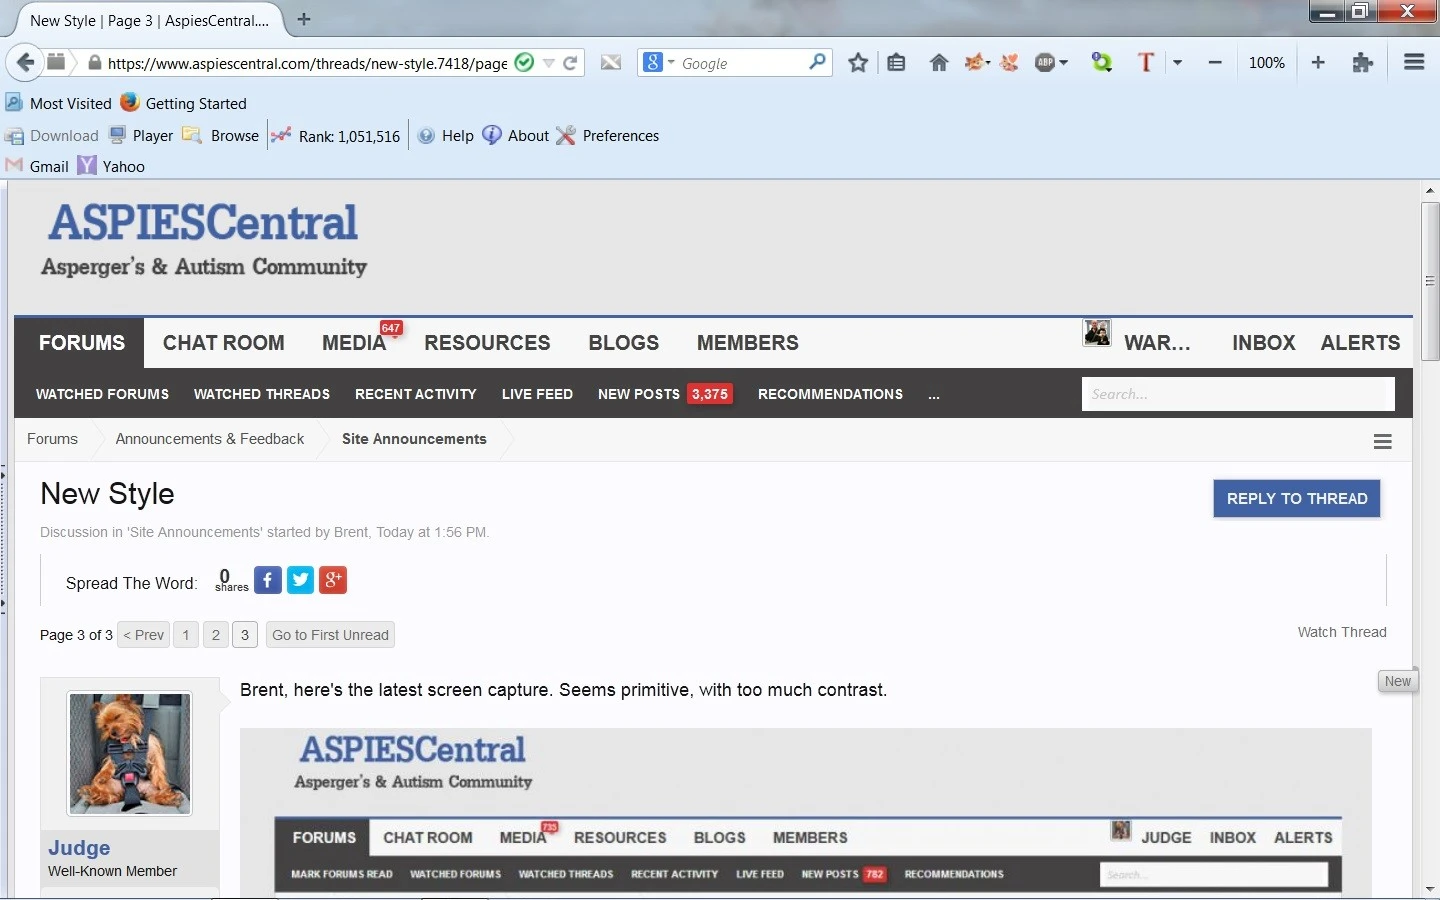This screenshot has height=900, width=1440.
Task: Open the FORUMS tab
Action: (x=82, y=343)
